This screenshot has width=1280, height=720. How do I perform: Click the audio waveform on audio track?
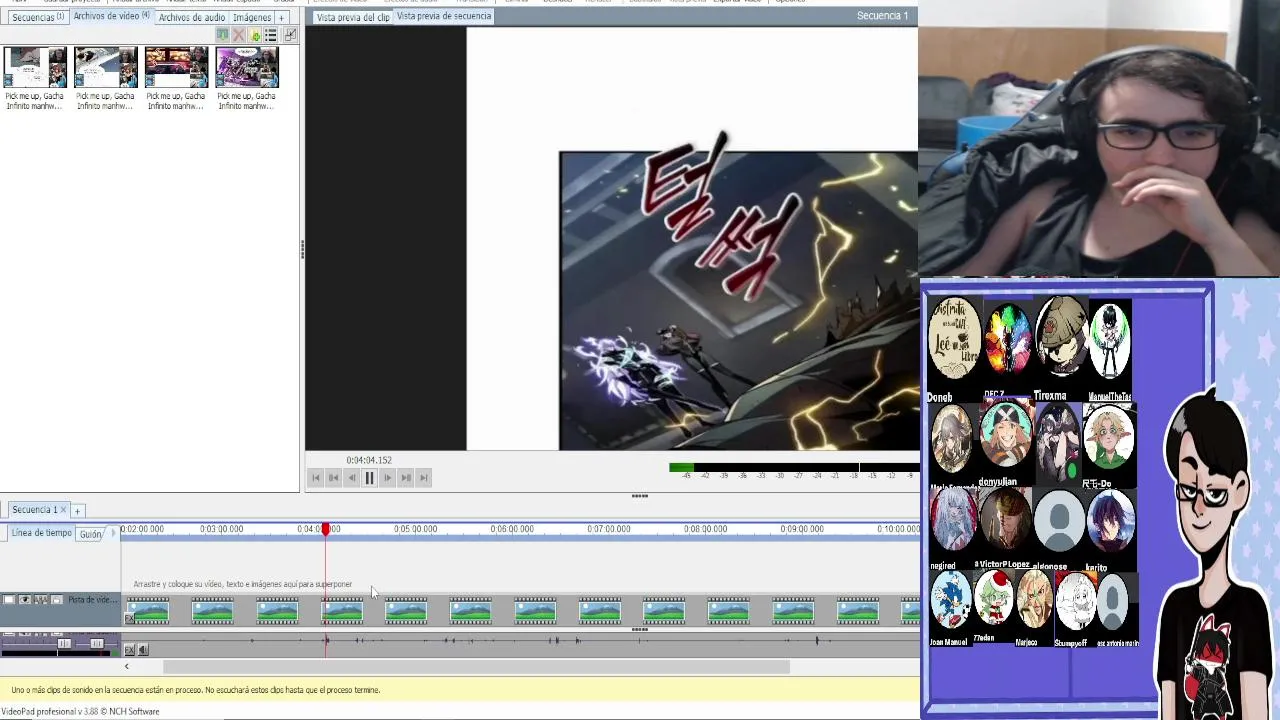coord(520,641)
